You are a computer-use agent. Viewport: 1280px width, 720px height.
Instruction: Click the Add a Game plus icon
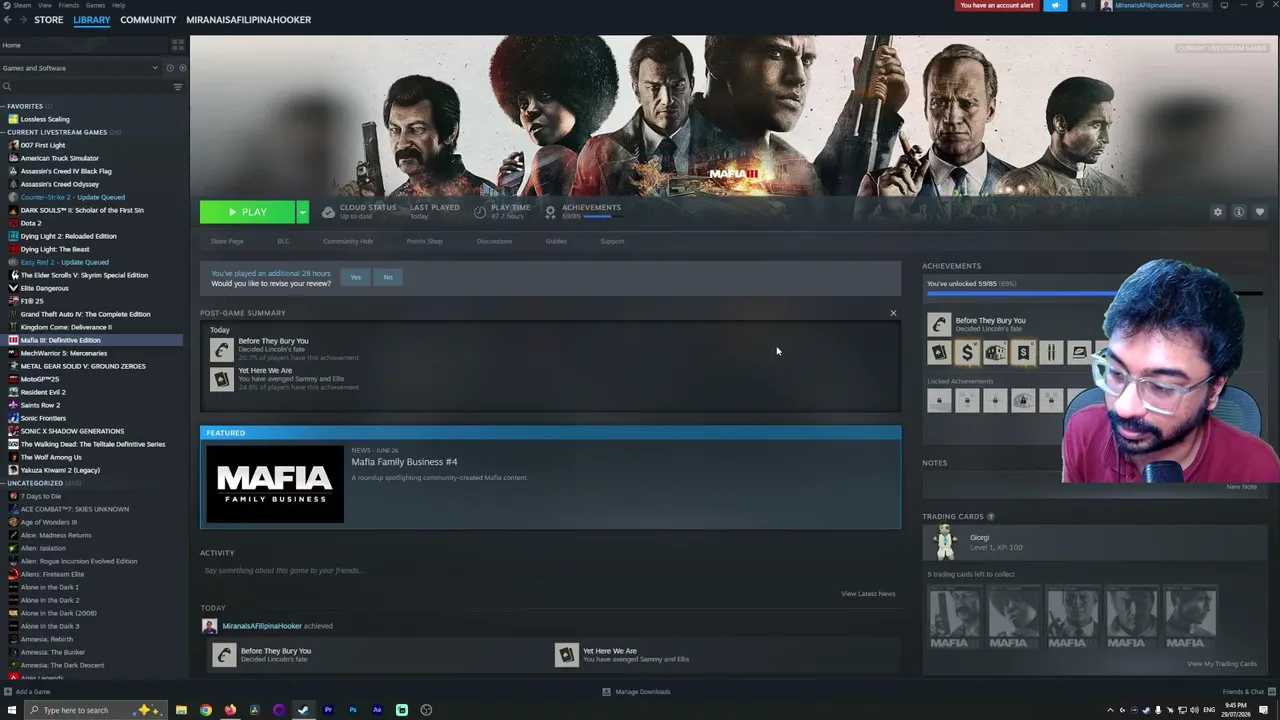[x=8, y=692]
